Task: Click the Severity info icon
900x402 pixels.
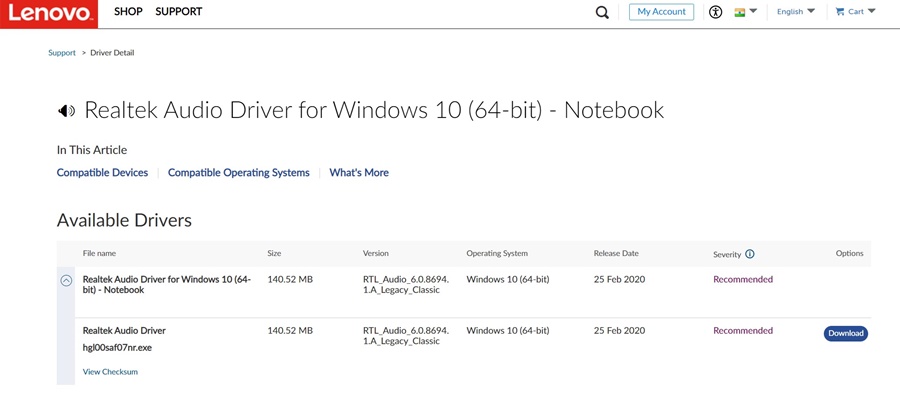Action: 750,254
